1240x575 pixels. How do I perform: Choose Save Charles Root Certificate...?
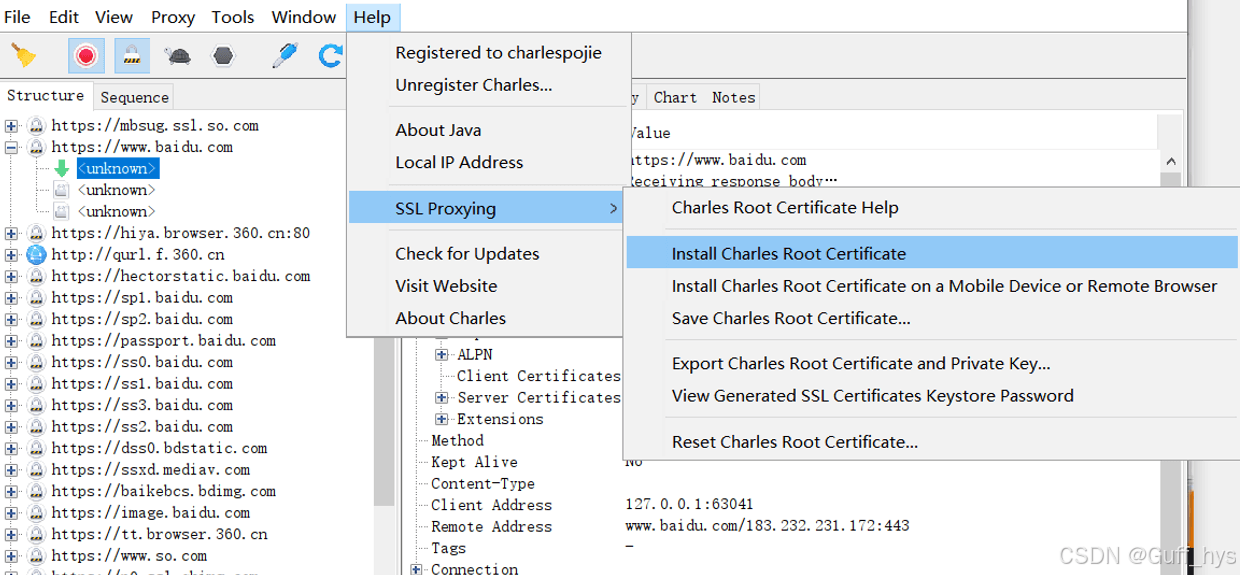pyautogui.click(x=791, y=318)
